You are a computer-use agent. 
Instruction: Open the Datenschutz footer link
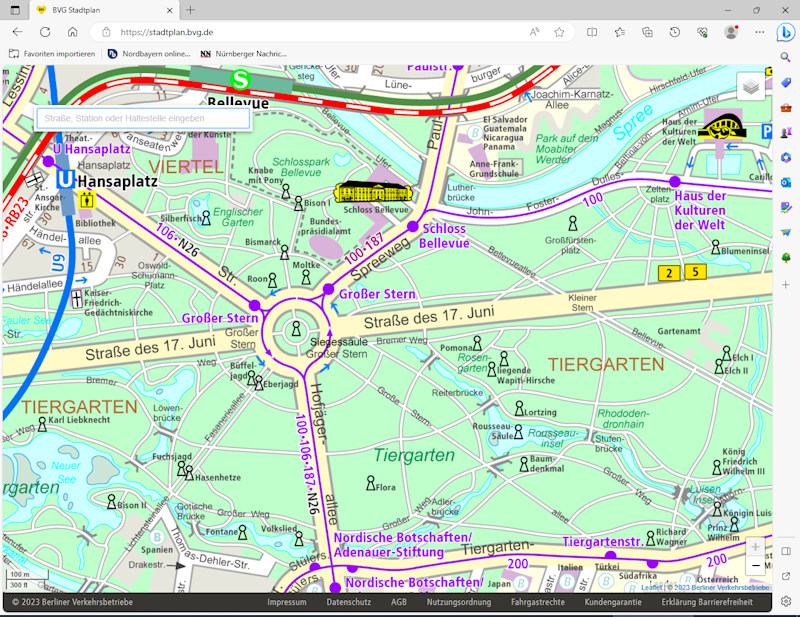click(x=349, y=603)
